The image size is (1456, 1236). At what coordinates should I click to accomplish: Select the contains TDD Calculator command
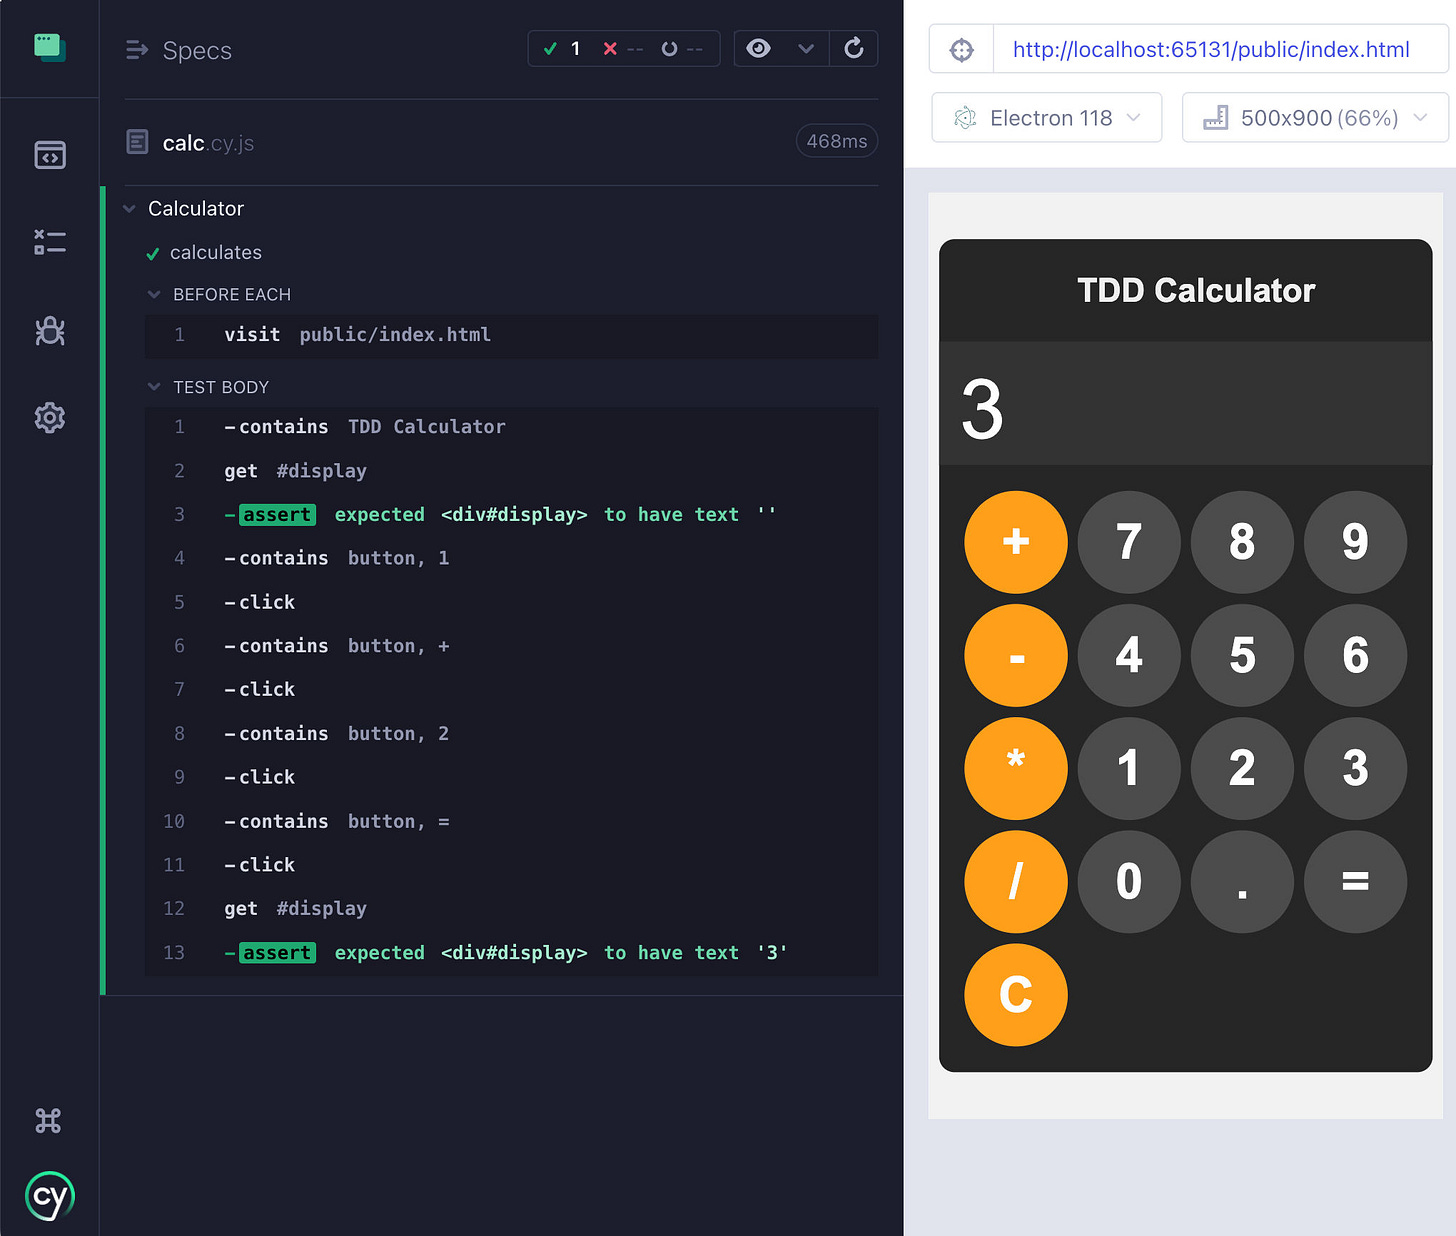[512, 427]
